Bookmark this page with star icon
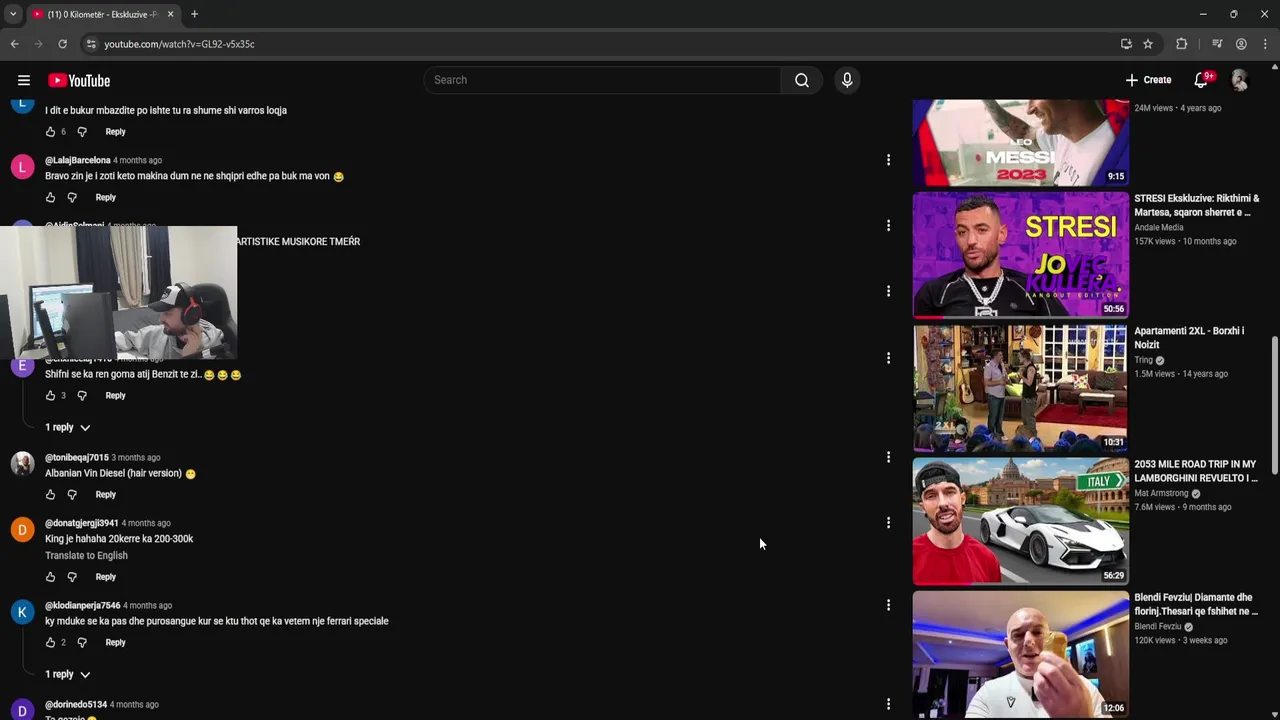 pos(1148,44)
